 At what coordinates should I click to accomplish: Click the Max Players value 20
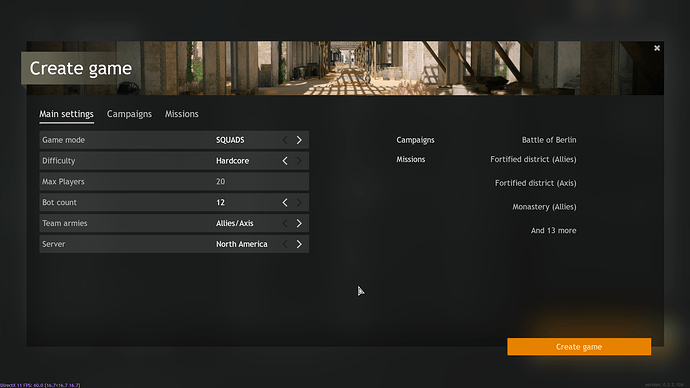220,182
